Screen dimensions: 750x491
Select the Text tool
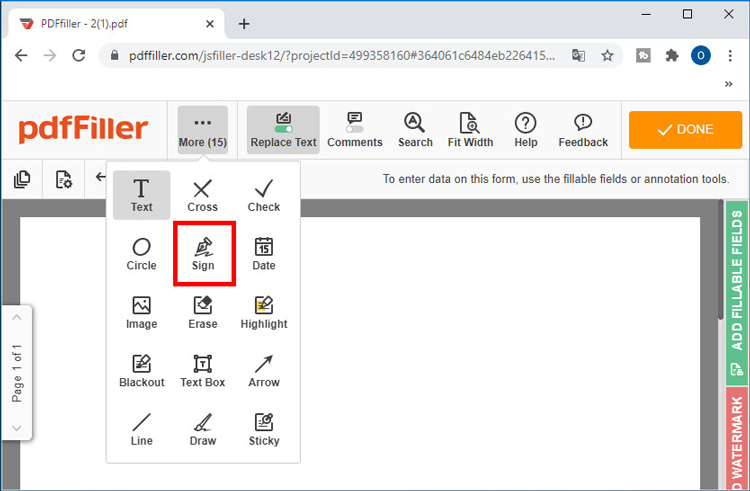[x=142, y=195]
